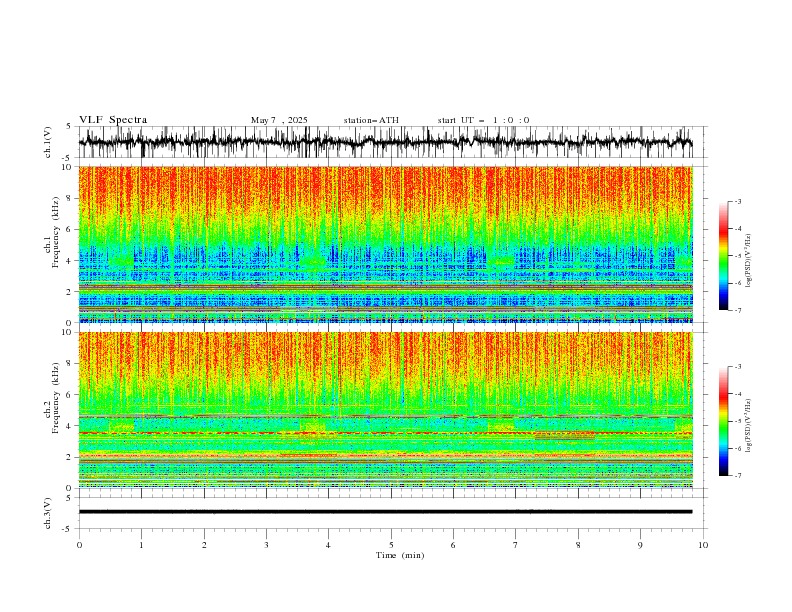Viewport: 792px width, 612px height.
Task: Click the color scale bar beside ch.1 spectrogram
Action: click(x=723, y=256)
